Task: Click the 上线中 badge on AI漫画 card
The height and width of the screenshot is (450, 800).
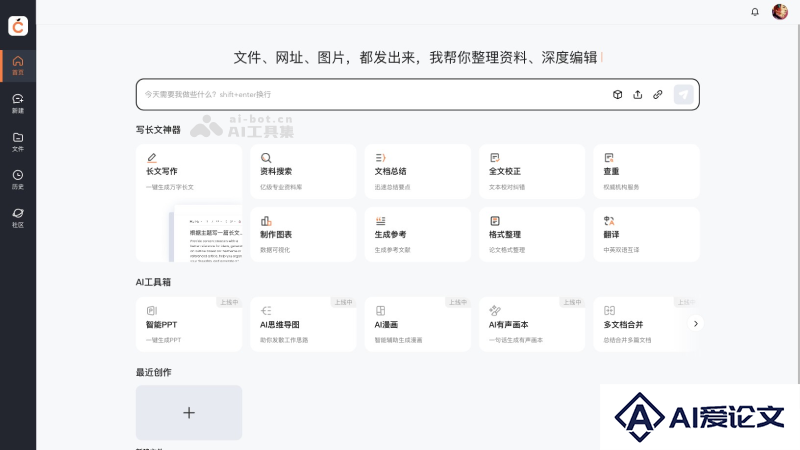Action: point(458,302)
